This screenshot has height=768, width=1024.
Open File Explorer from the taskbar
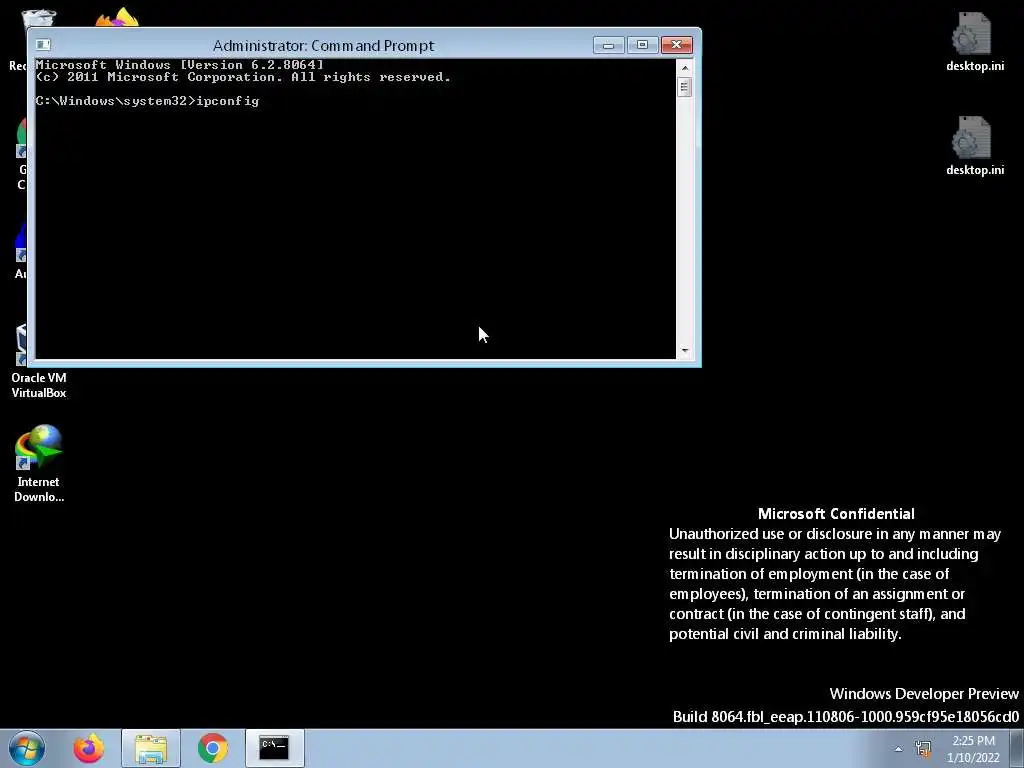(x=151, y=748)
